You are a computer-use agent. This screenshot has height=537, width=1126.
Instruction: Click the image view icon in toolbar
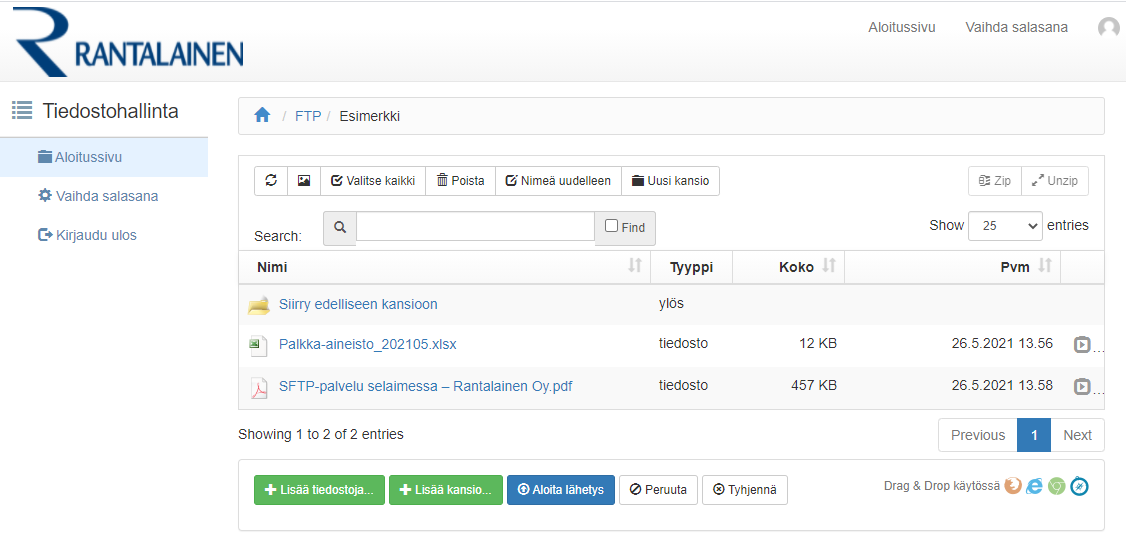point(304,181)
